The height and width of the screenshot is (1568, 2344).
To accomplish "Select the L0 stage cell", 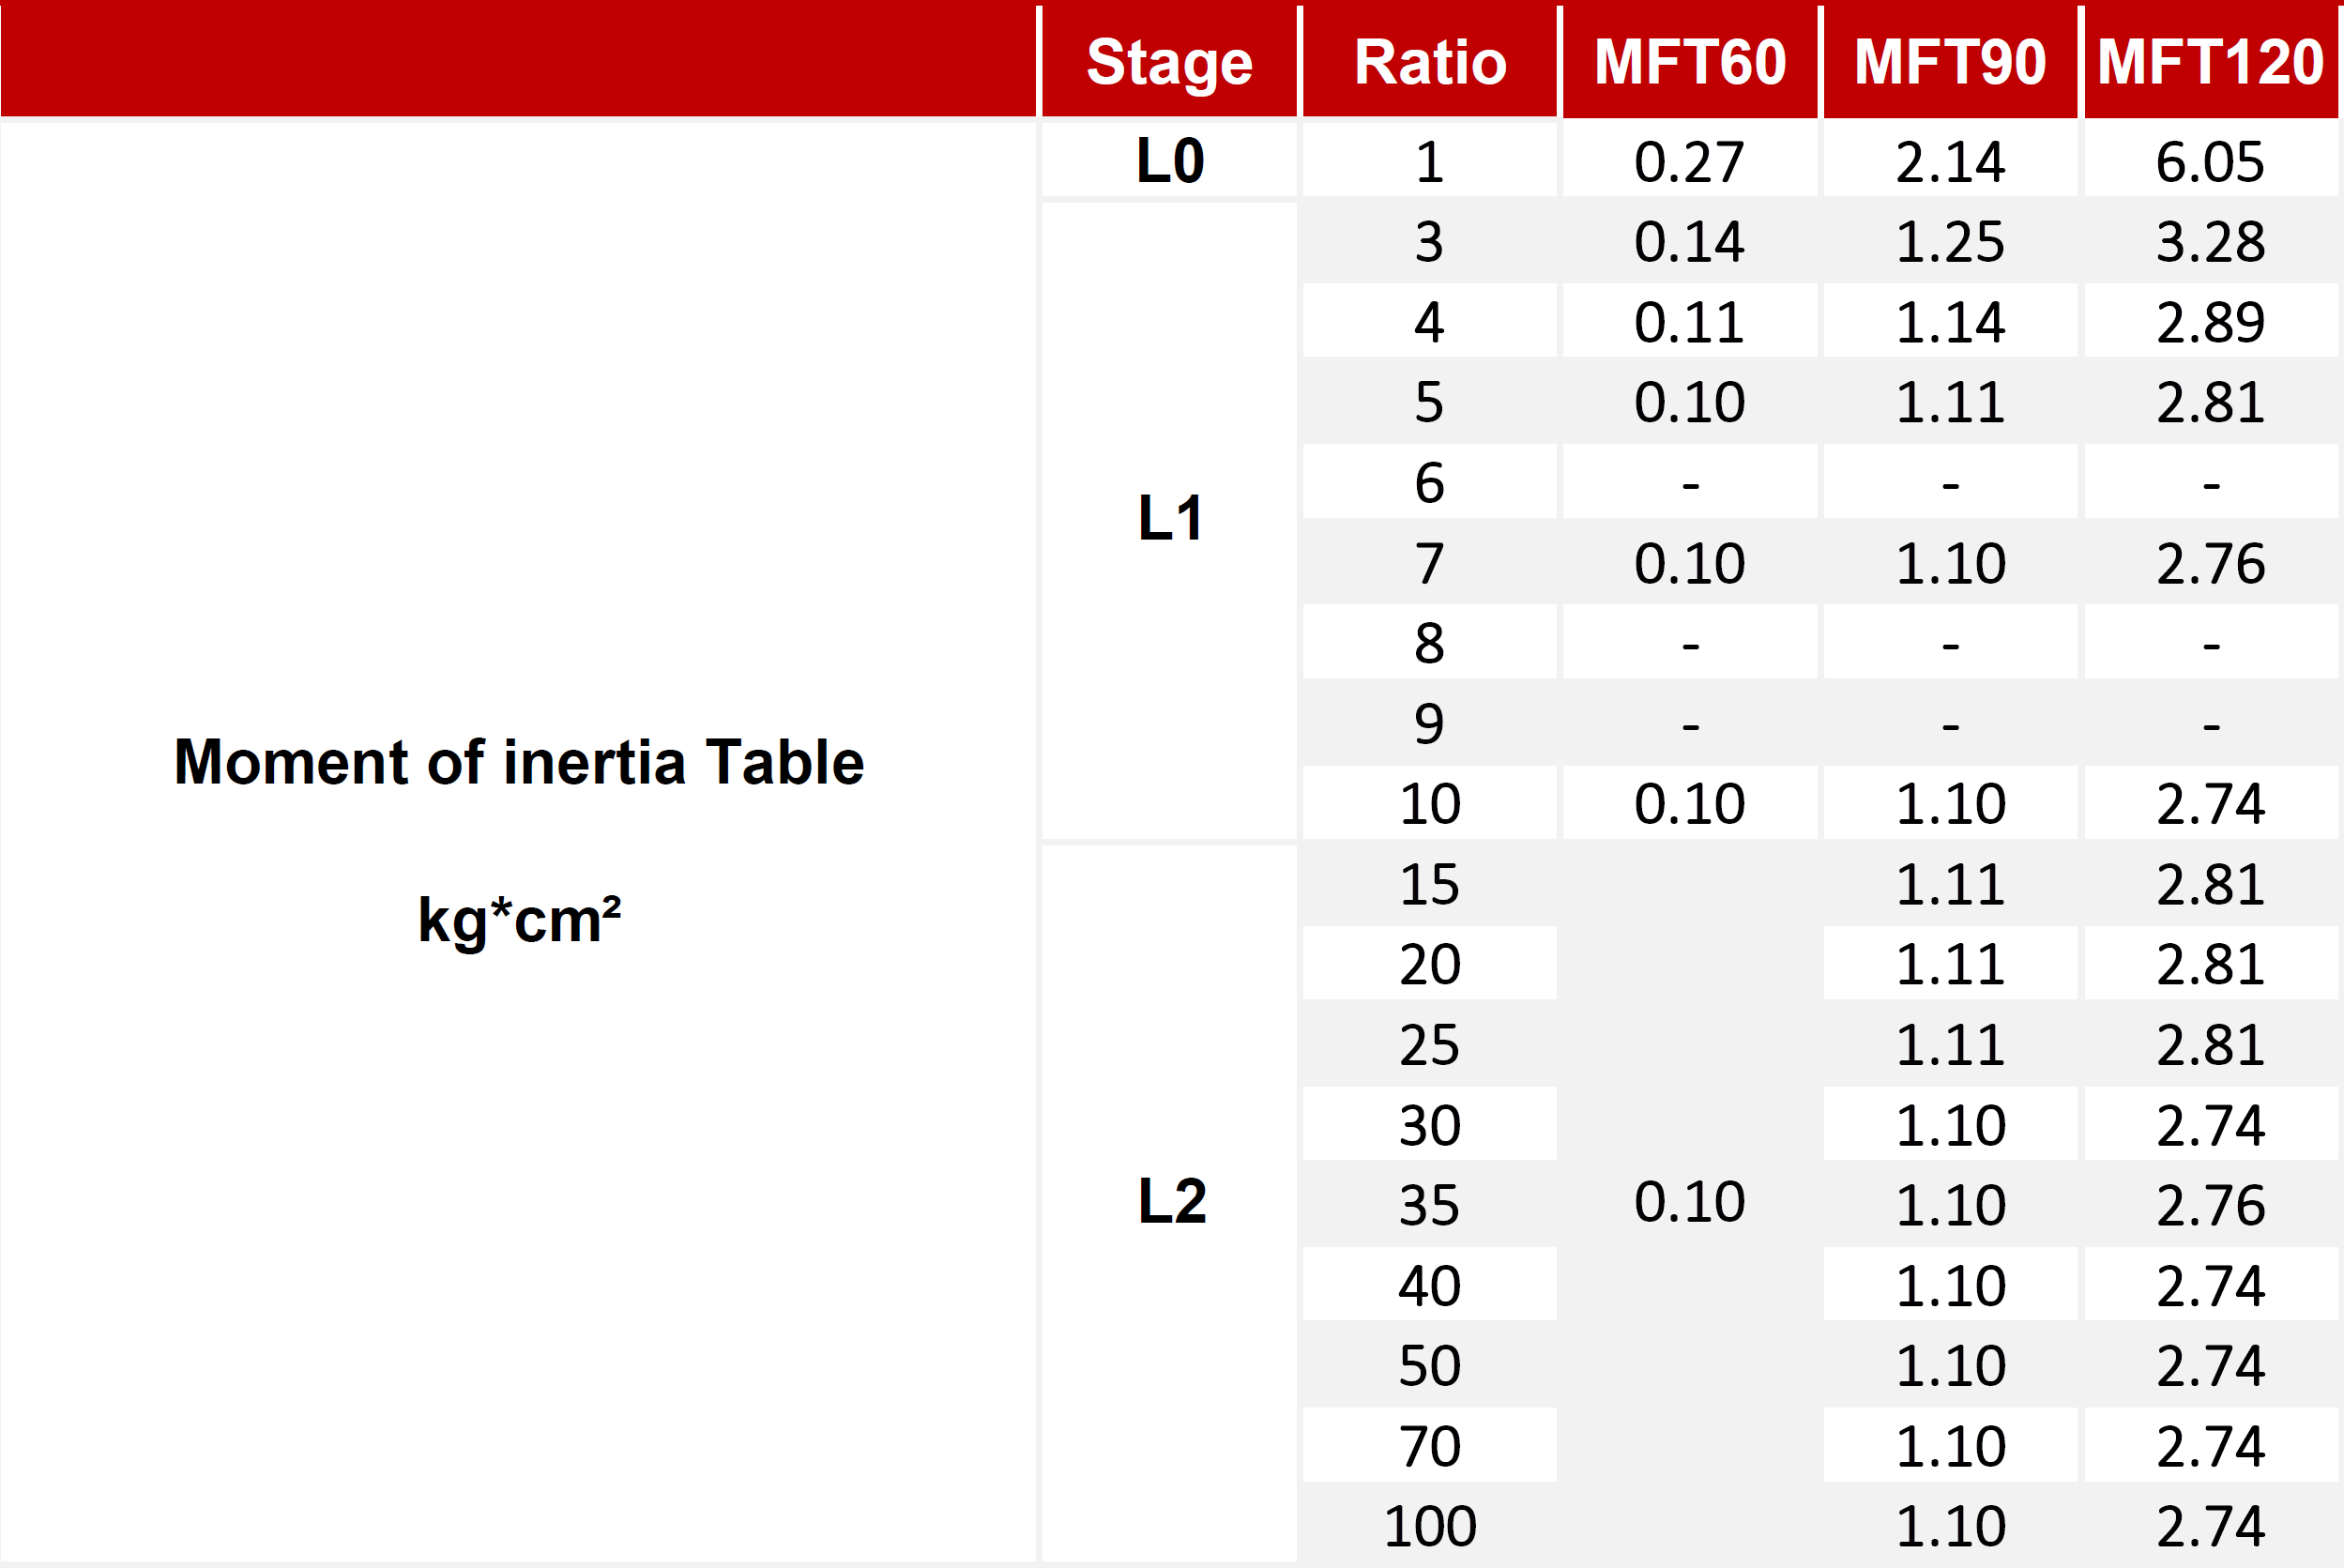I will pyautogui.click(x=1169, y=160).
